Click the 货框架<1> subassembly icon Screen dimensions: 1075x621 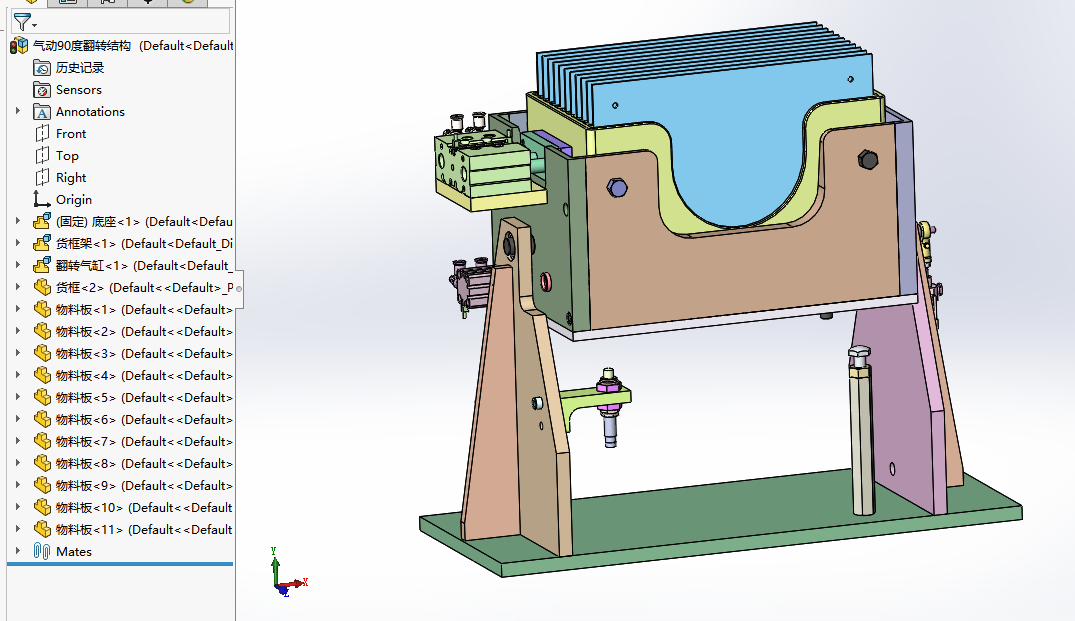tap(42, 243)
